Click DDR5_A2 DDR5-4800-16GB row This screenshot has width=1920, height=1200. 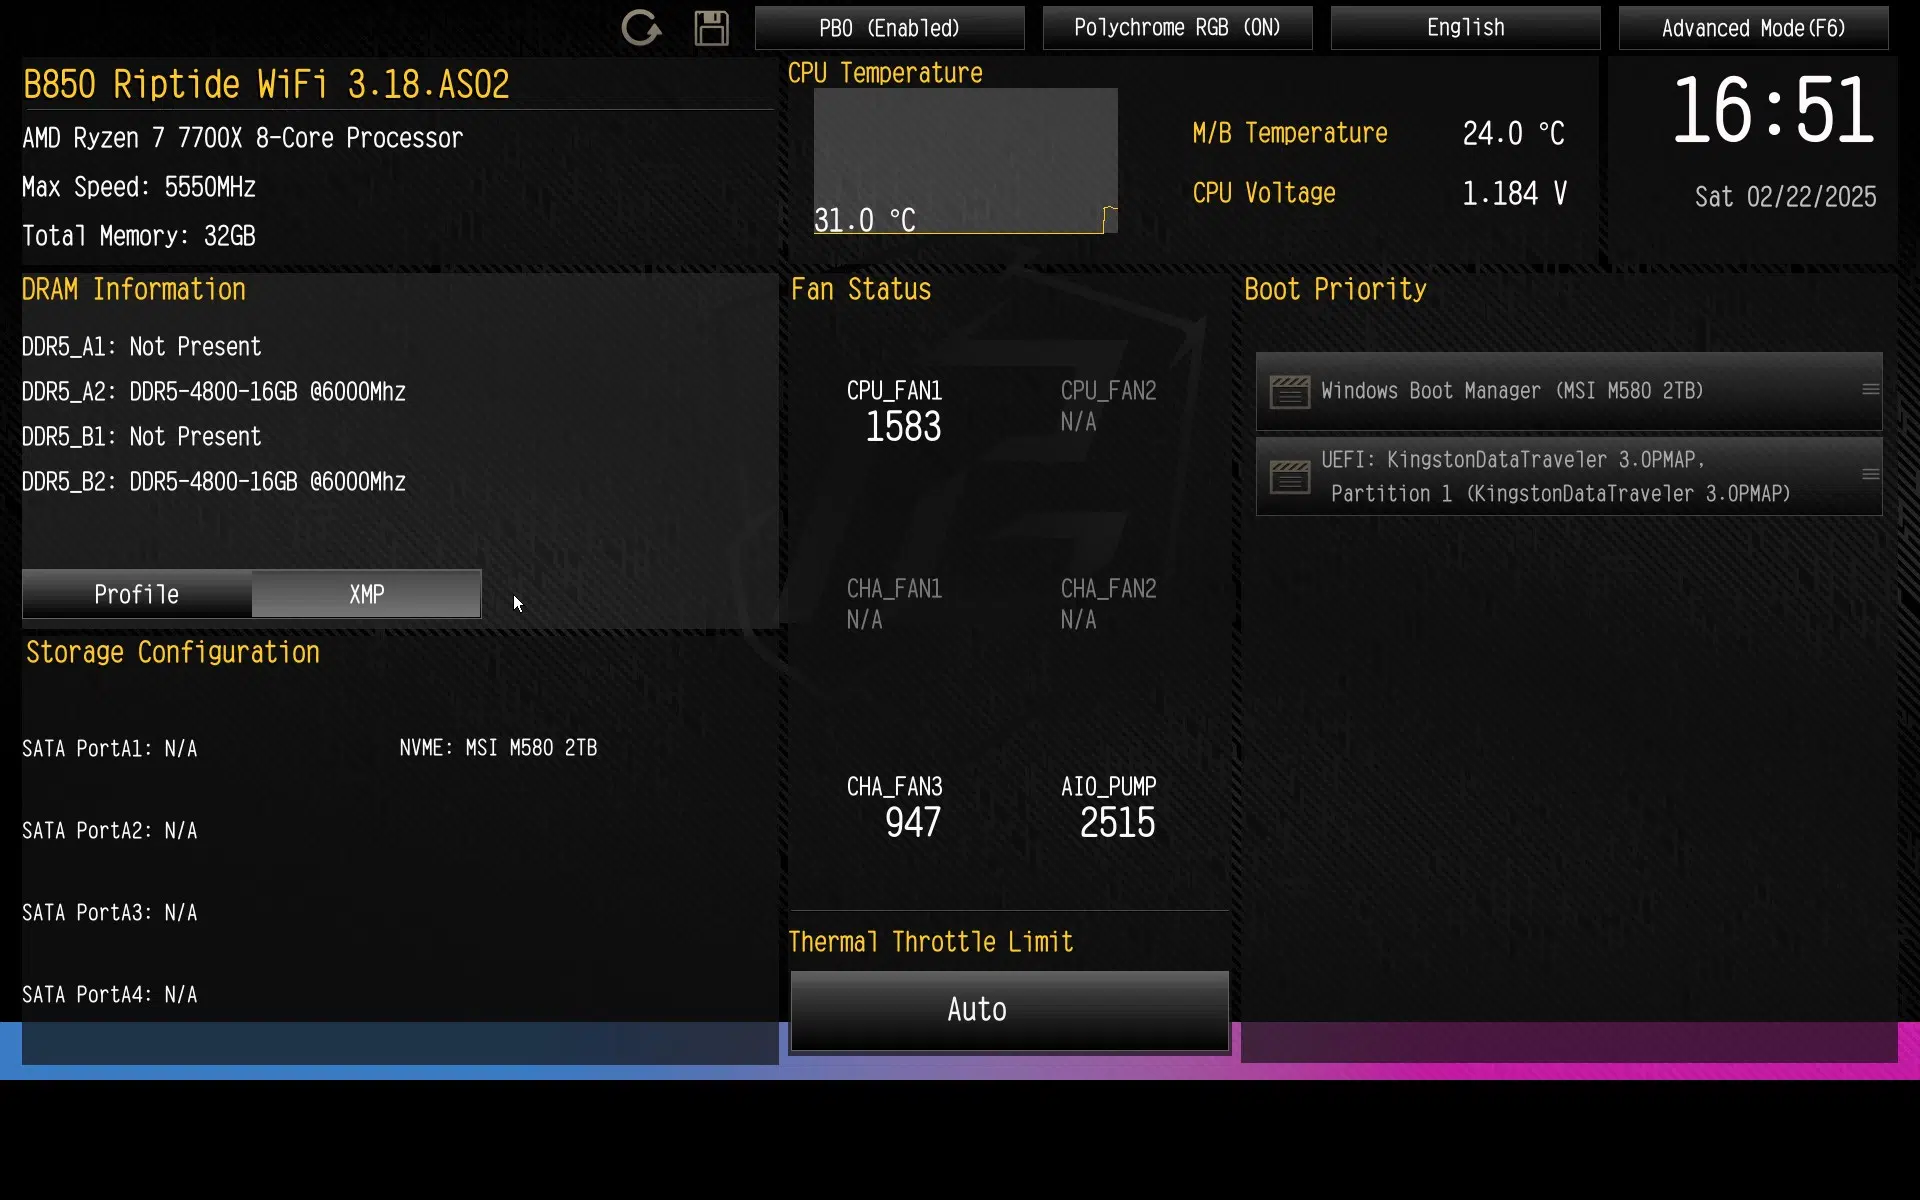[x=214, y=392]
